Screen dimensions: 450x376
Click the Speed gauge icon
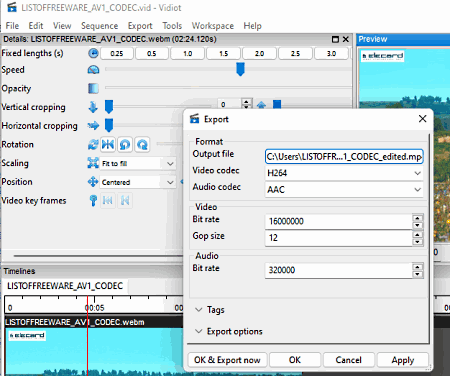(x=93, y=70)
